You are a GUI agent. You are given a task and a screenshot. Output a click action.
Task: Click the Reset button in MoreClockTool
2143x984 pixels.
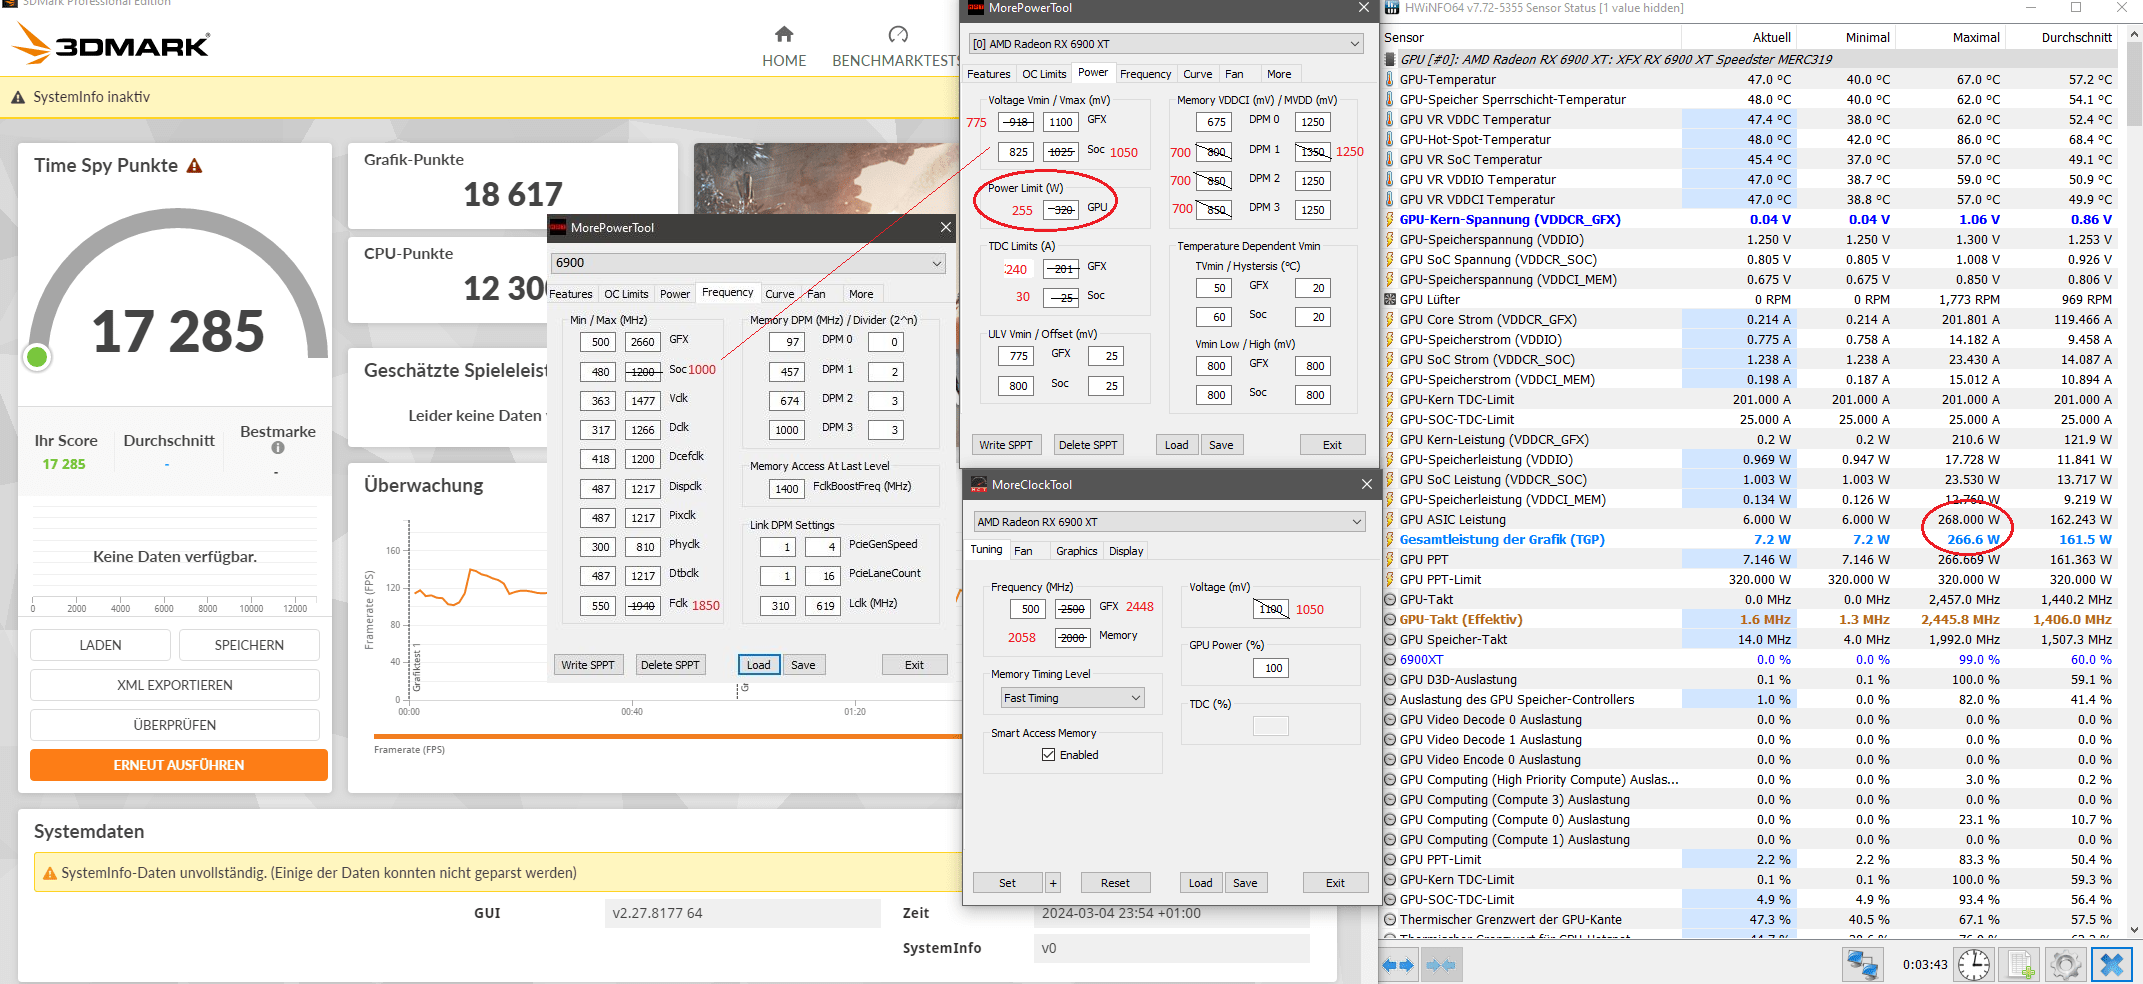(1115, 883)
